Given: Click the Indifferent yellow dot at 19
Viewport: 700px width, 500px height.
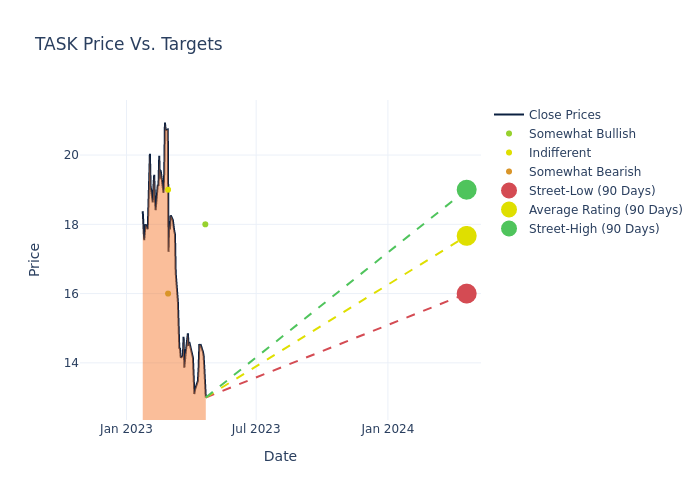Looking at the screenshot, I should 168,189.
